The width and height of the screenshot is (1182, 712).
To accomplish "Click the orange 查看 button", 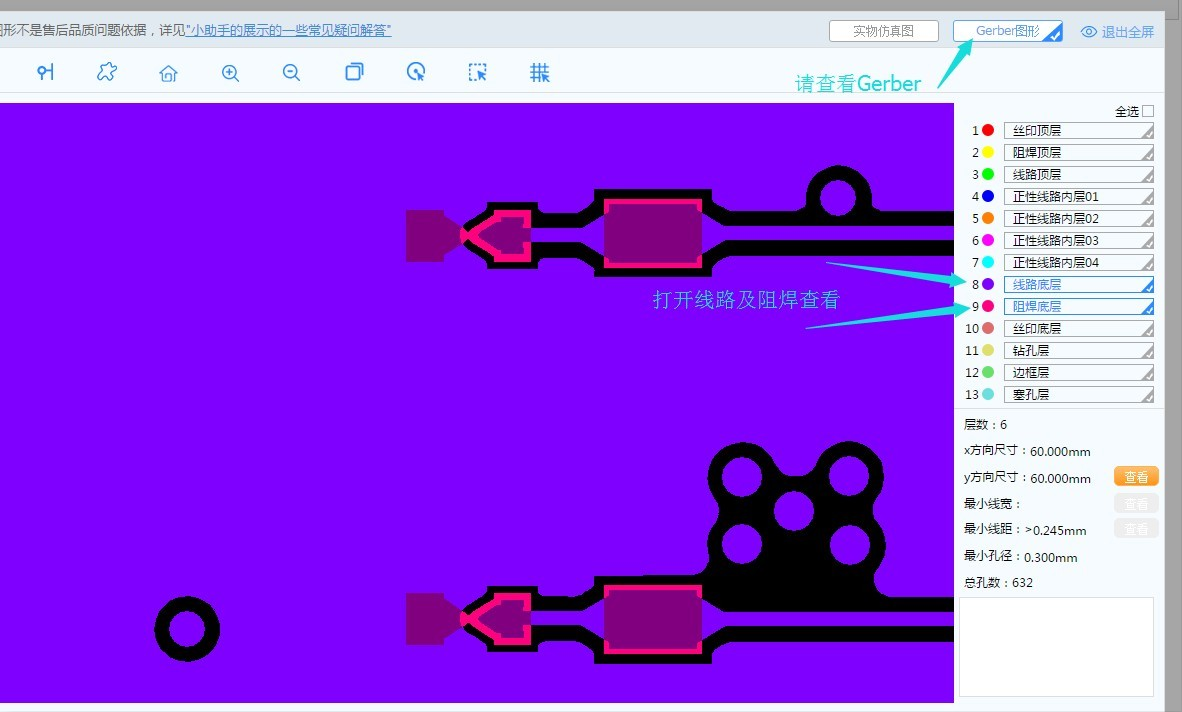I will pos(1136,477).
